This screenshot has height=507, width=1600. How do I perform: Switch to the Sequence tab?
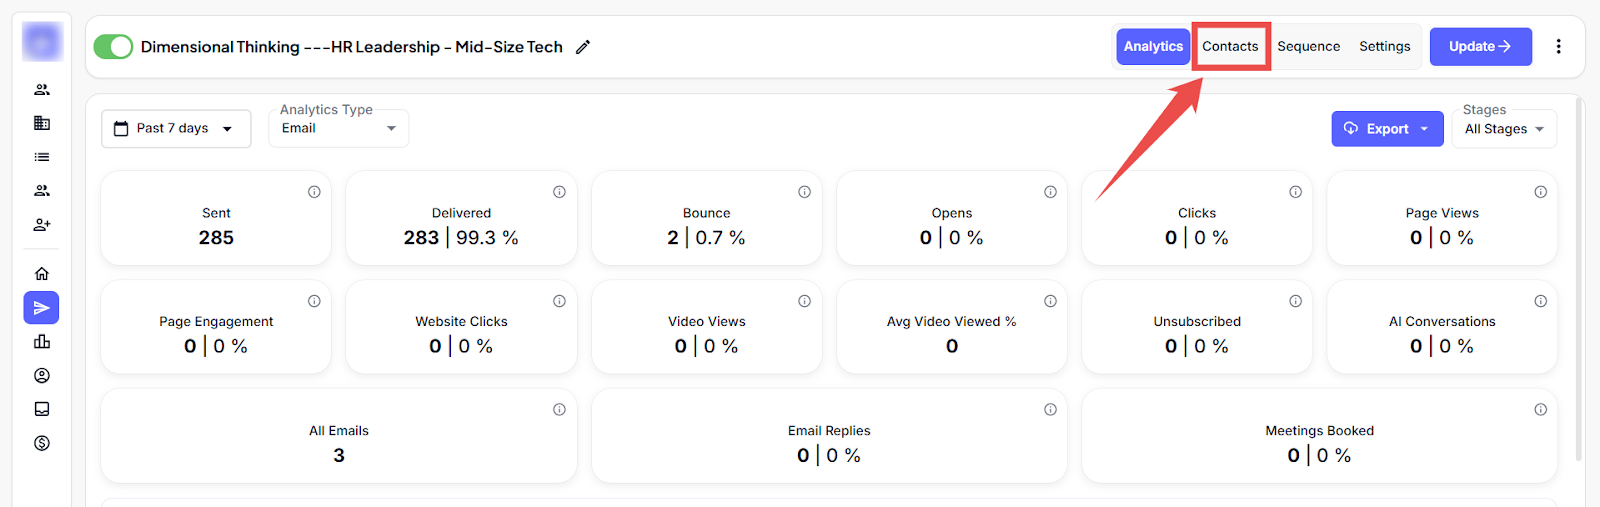pyautogui.click(x=1308, y=47)
